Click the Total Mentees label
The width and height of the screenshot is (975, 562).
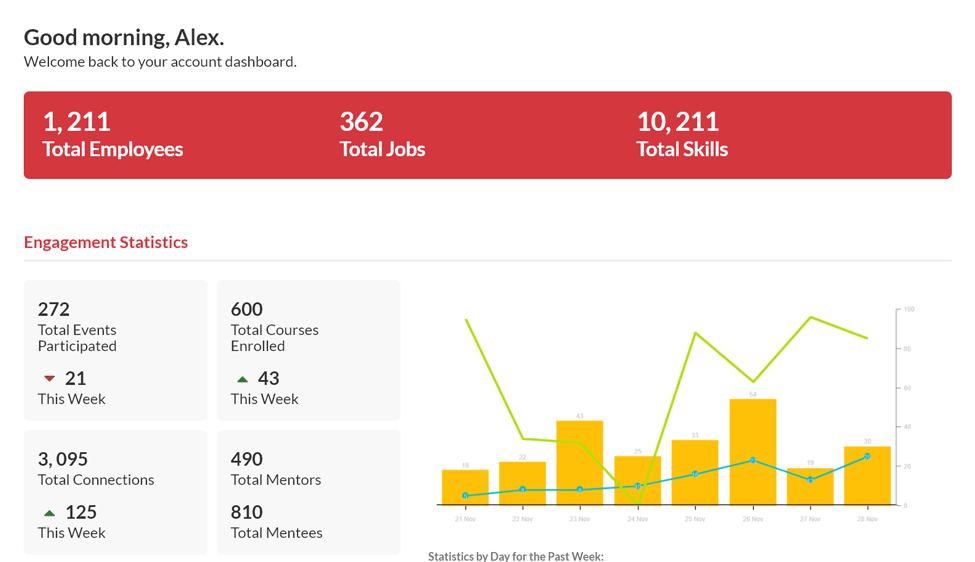(277, 533)
